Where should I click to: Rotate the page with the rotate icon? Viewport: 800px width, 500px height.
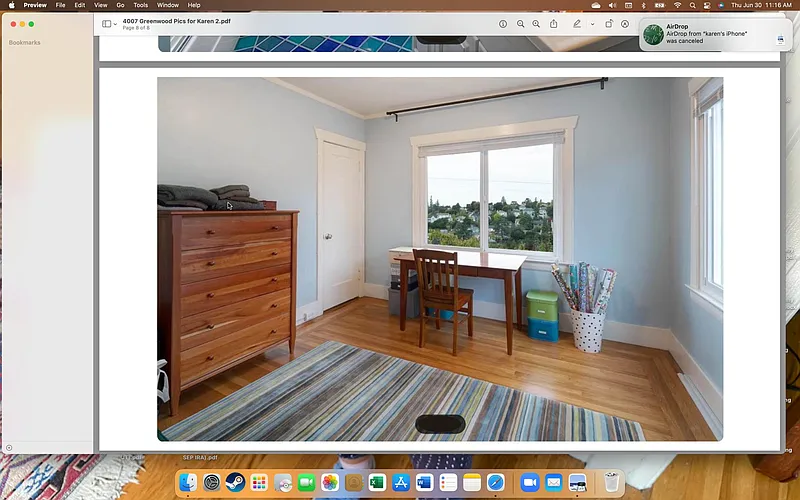click(x=609, y=24)
